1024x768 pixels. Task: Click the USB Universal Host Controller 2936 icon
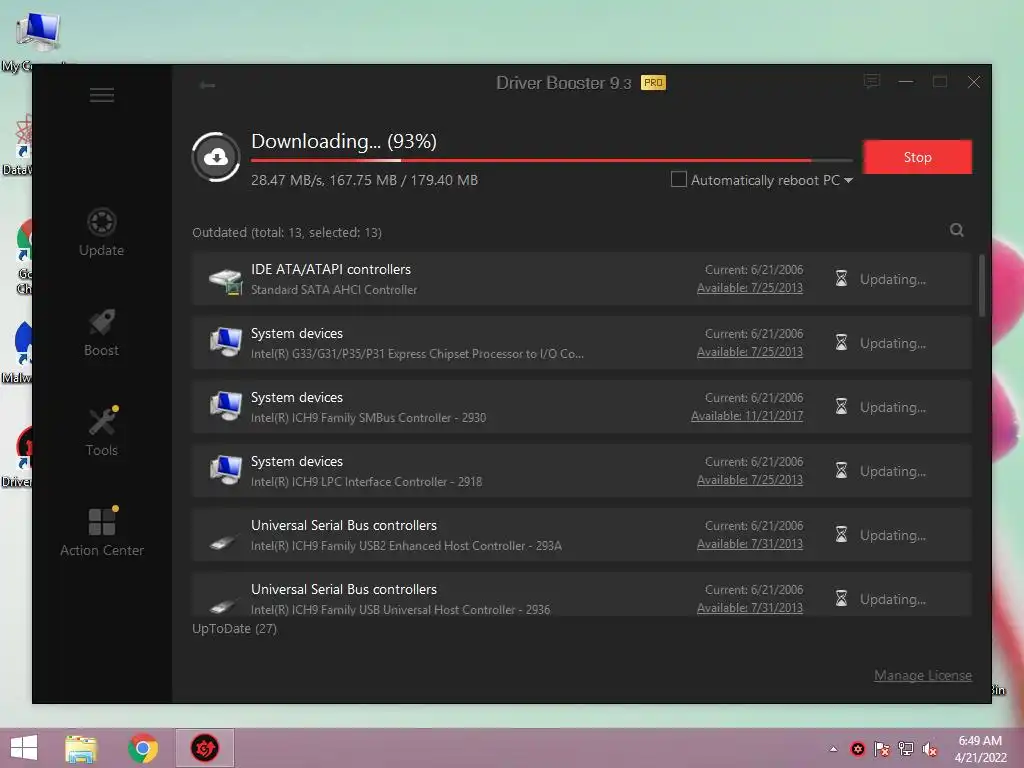[x=223, y=606]
